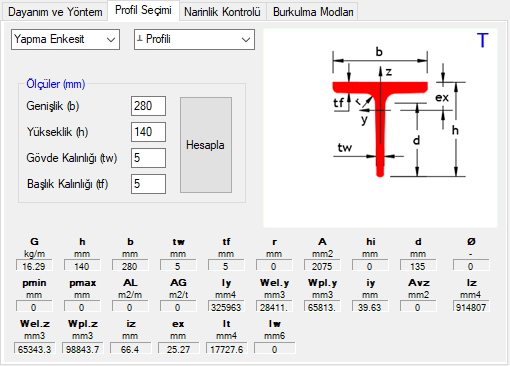Open the Narinlik Kontrolü tab
Viewport: 510px width, 366px height.
pyautogui.click(x=222, y=12)
